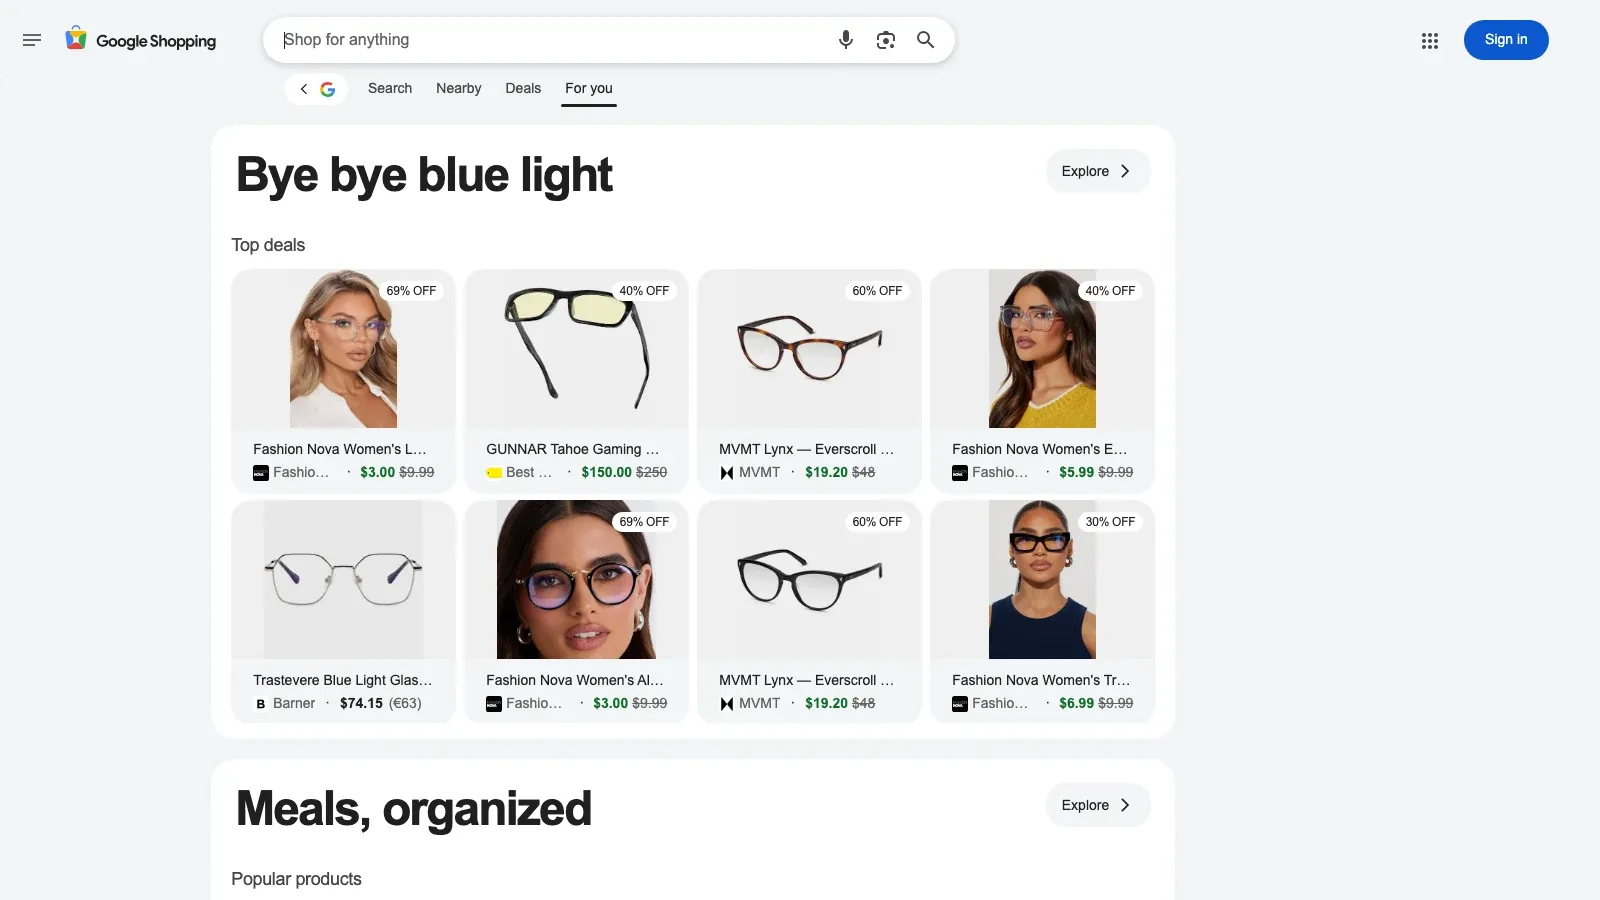Open Trastevere Blue Light Glasses image
The image size is (1600, 900).
[x=344, y=580]
